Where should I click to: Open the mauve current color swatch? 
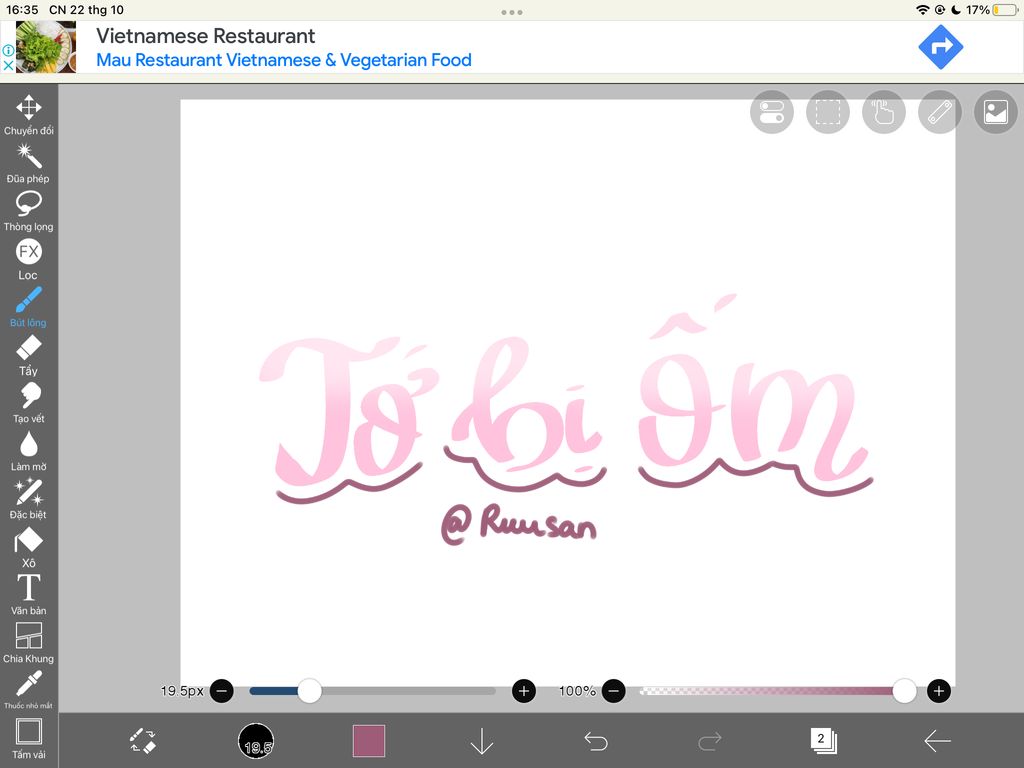point(369,741)
